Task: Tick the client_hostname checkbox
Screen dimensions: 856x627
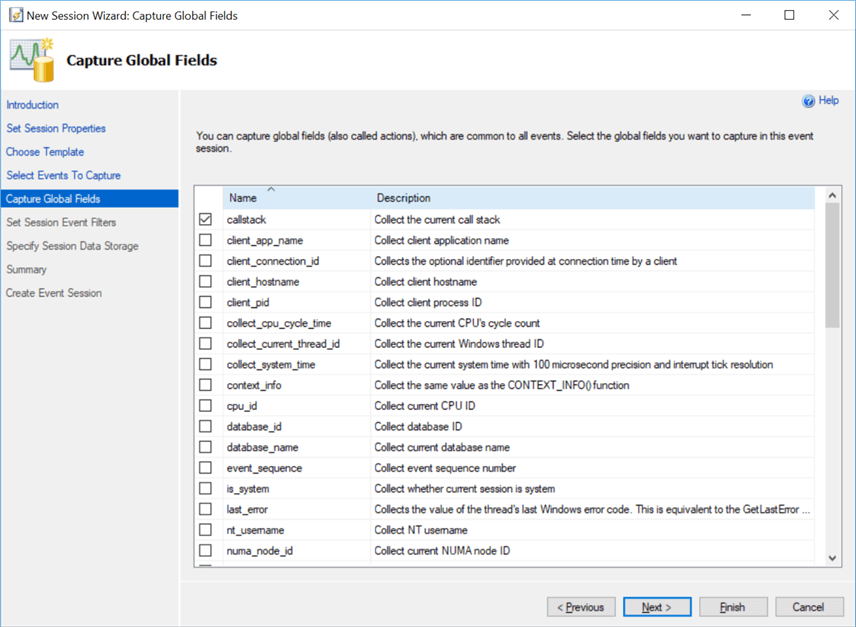Action: tap(205, 282)
